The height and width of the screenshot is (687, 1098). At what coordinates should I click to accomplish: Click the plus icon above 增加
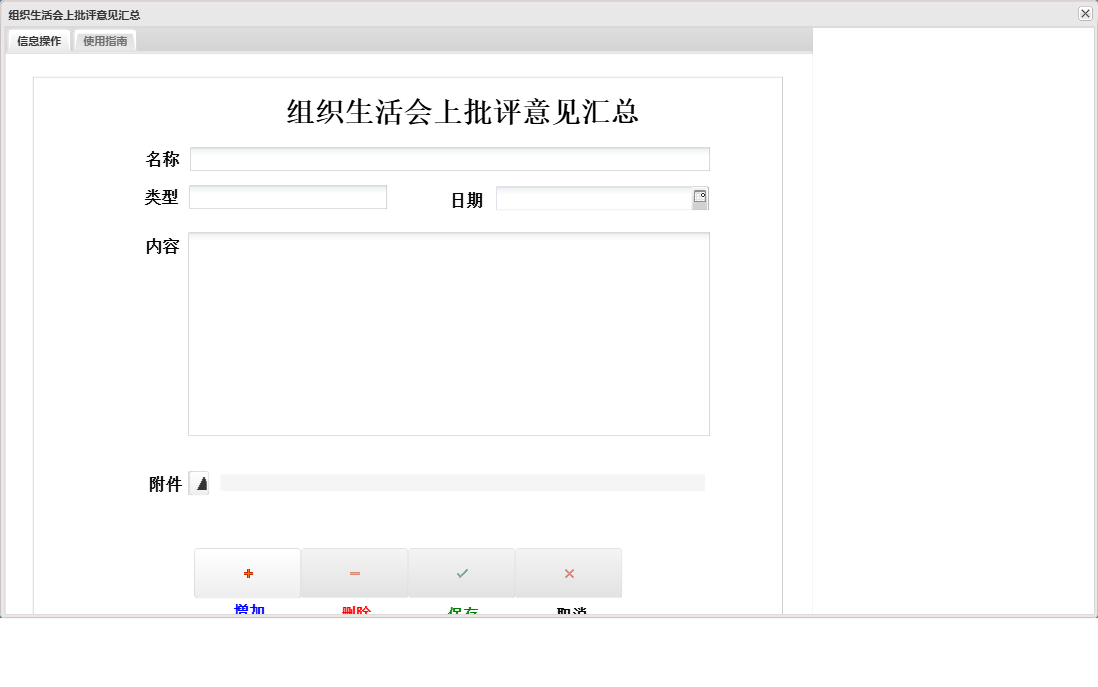(247, 572)
